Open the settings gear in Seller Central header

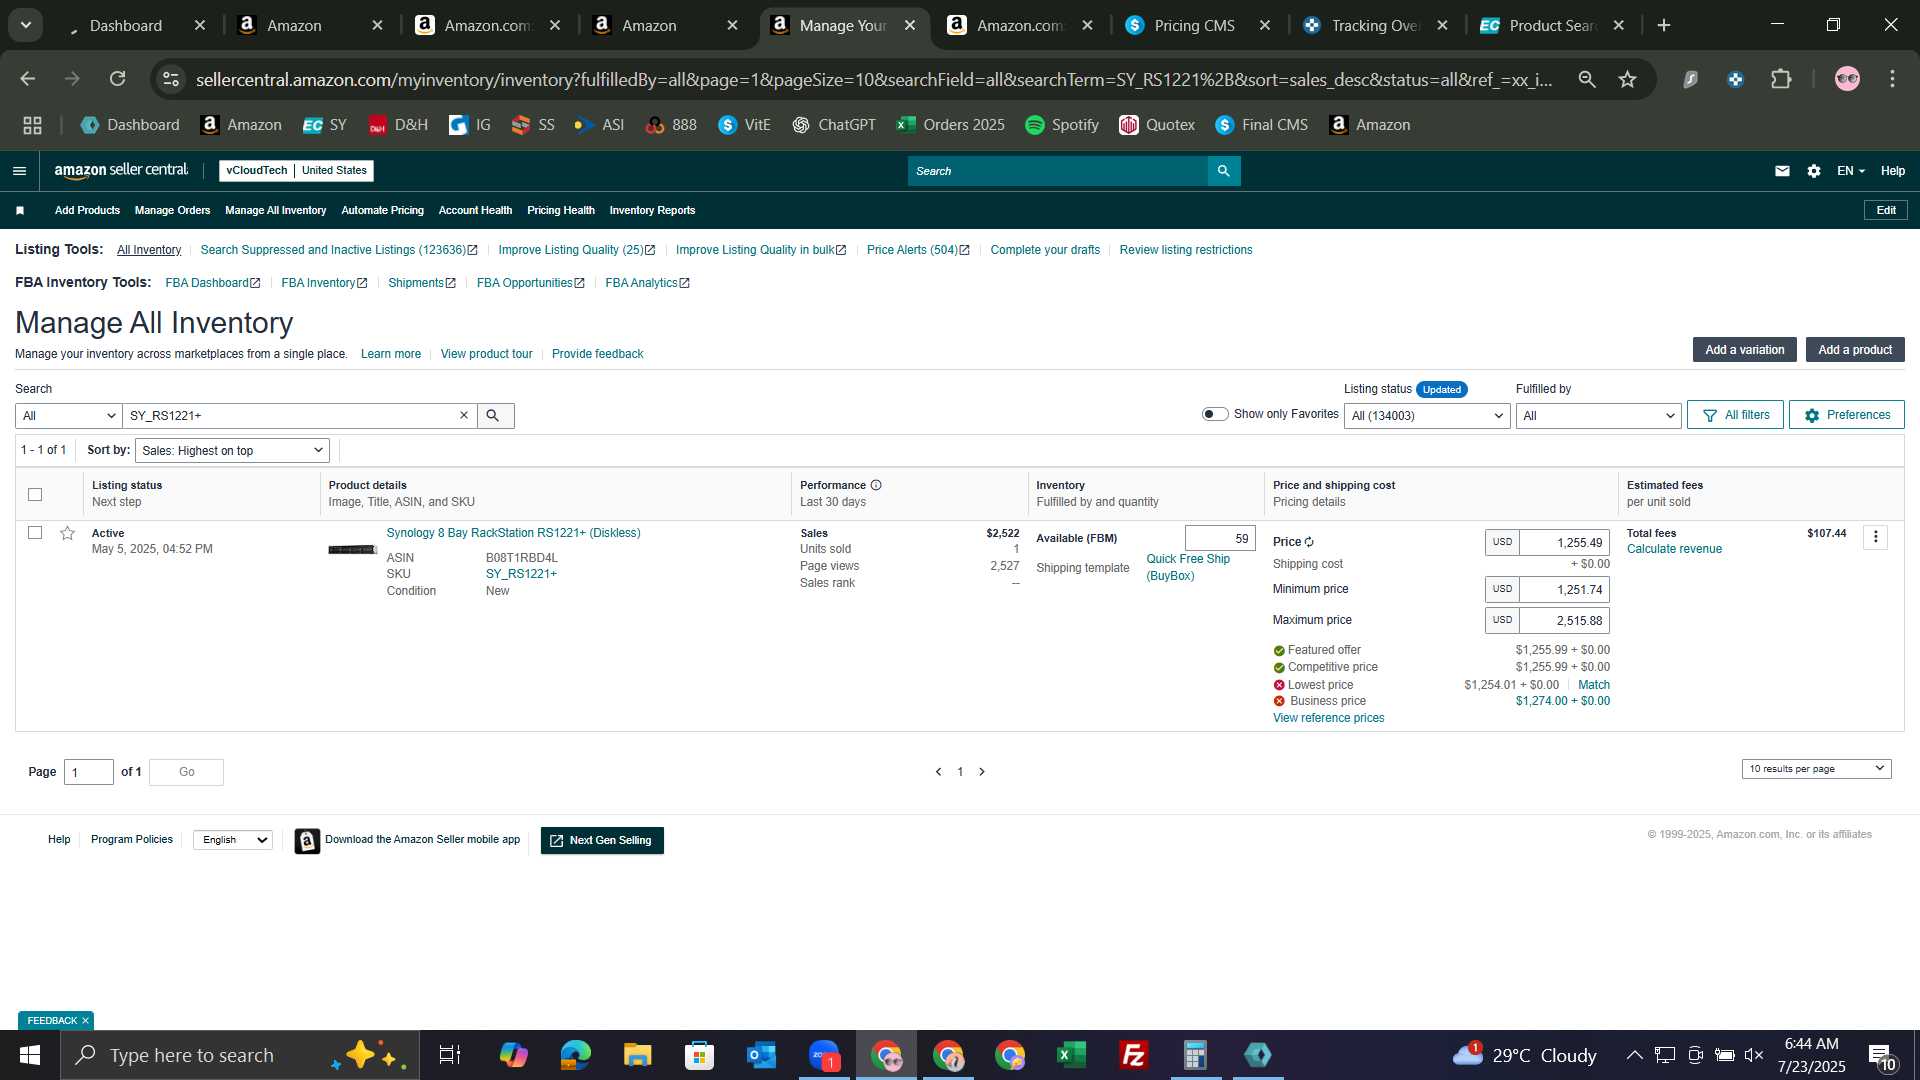[x=1814, y=171]
